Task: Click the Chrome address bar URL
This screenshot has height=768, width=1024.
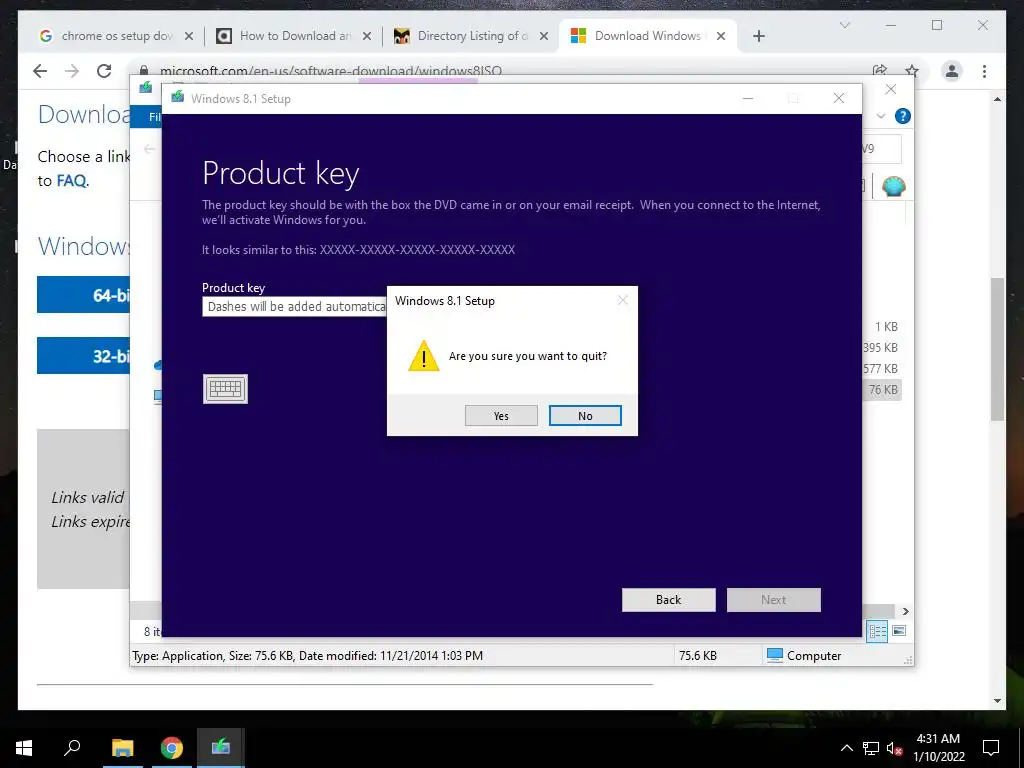Action: point(330,71)
